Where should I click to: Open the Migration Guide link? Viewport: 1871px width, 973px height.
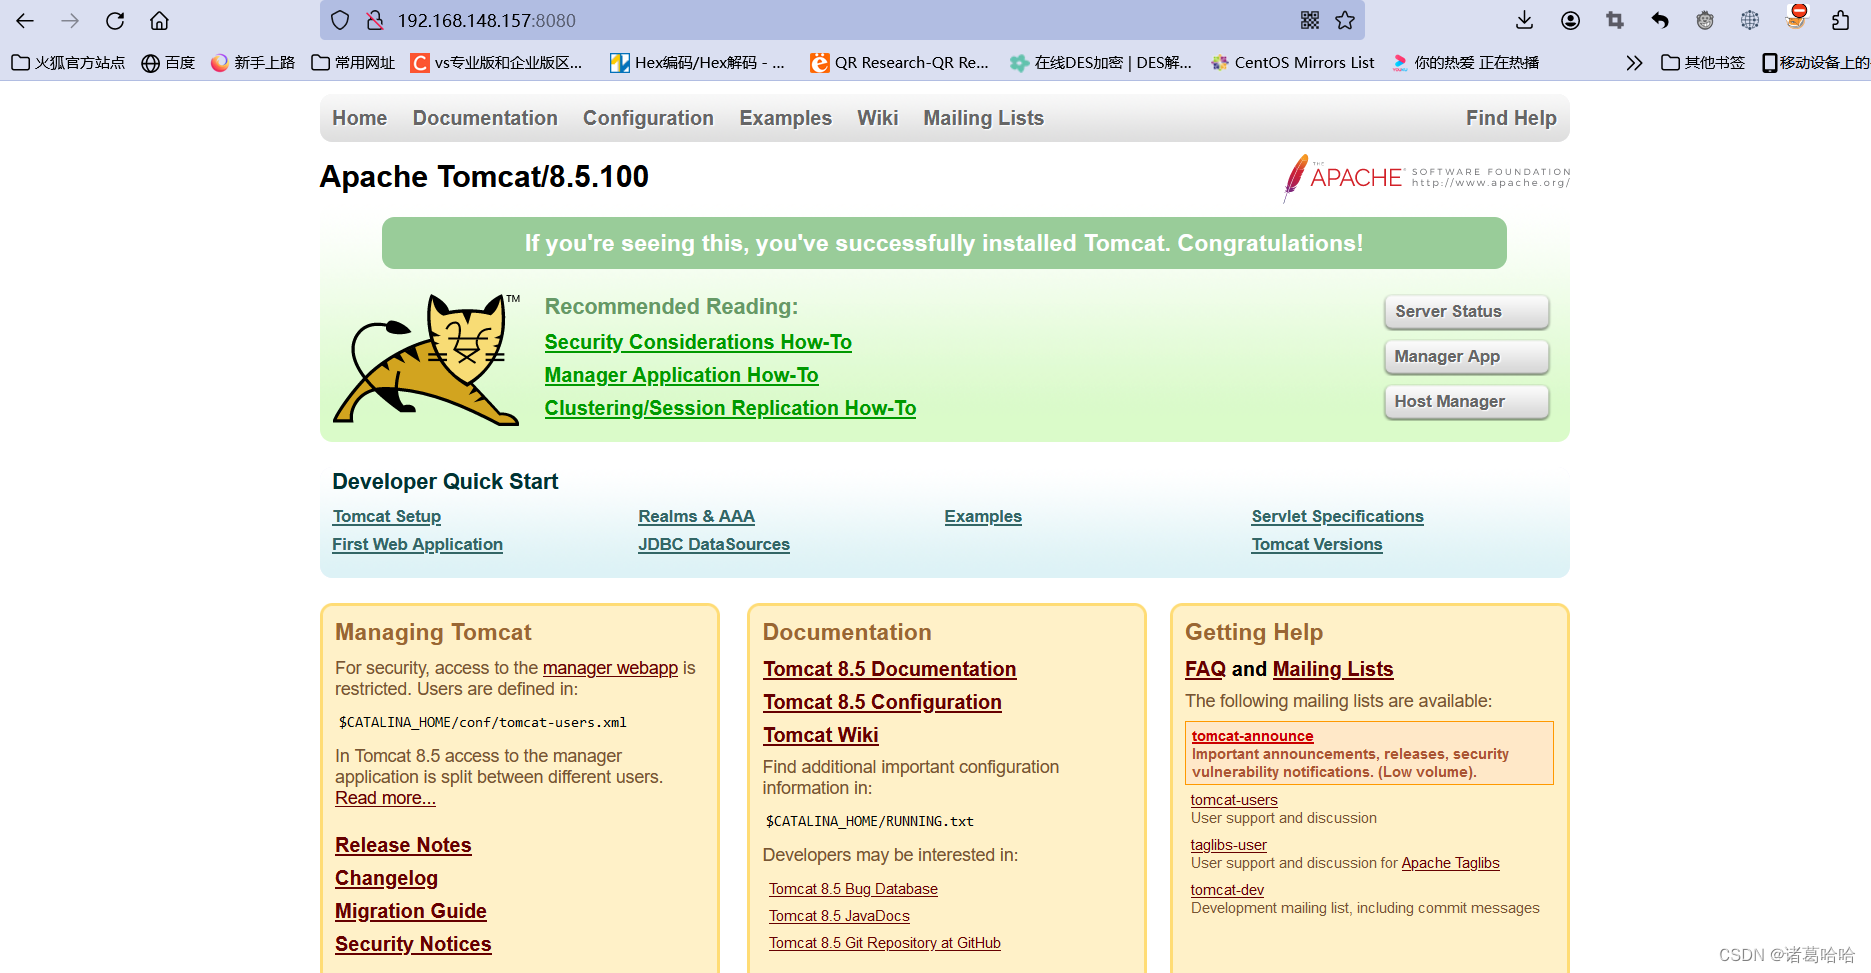[x=411, y=911]
